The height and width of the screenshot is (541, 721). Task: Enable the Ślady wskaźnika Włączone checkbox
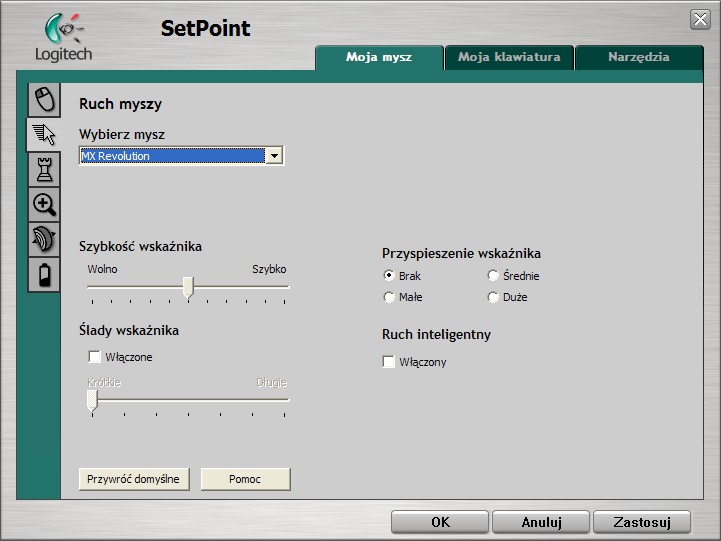(x=94, y=357)
